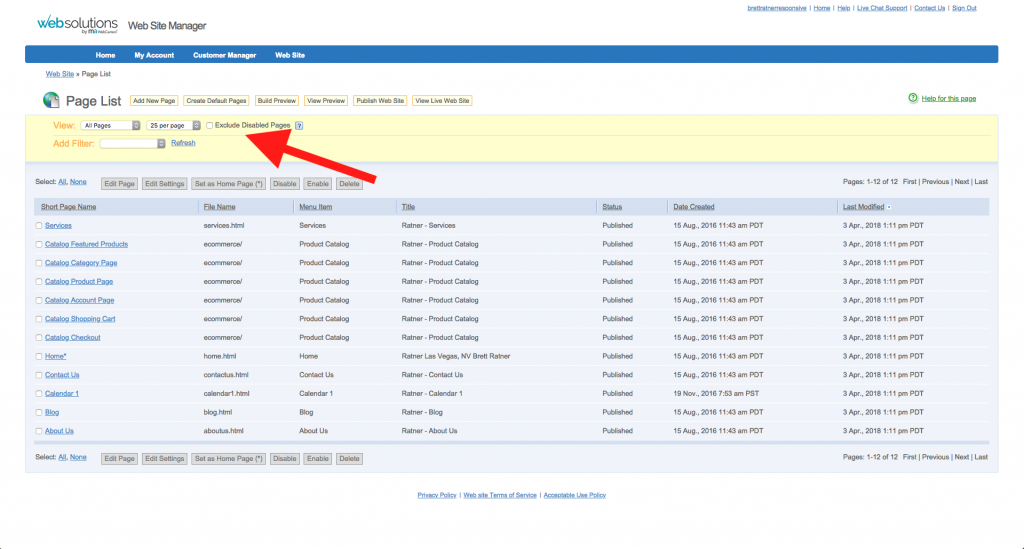This screenshot has height=549, width=1024.
Task: Click the bottom Delete button
Action: 349,459
